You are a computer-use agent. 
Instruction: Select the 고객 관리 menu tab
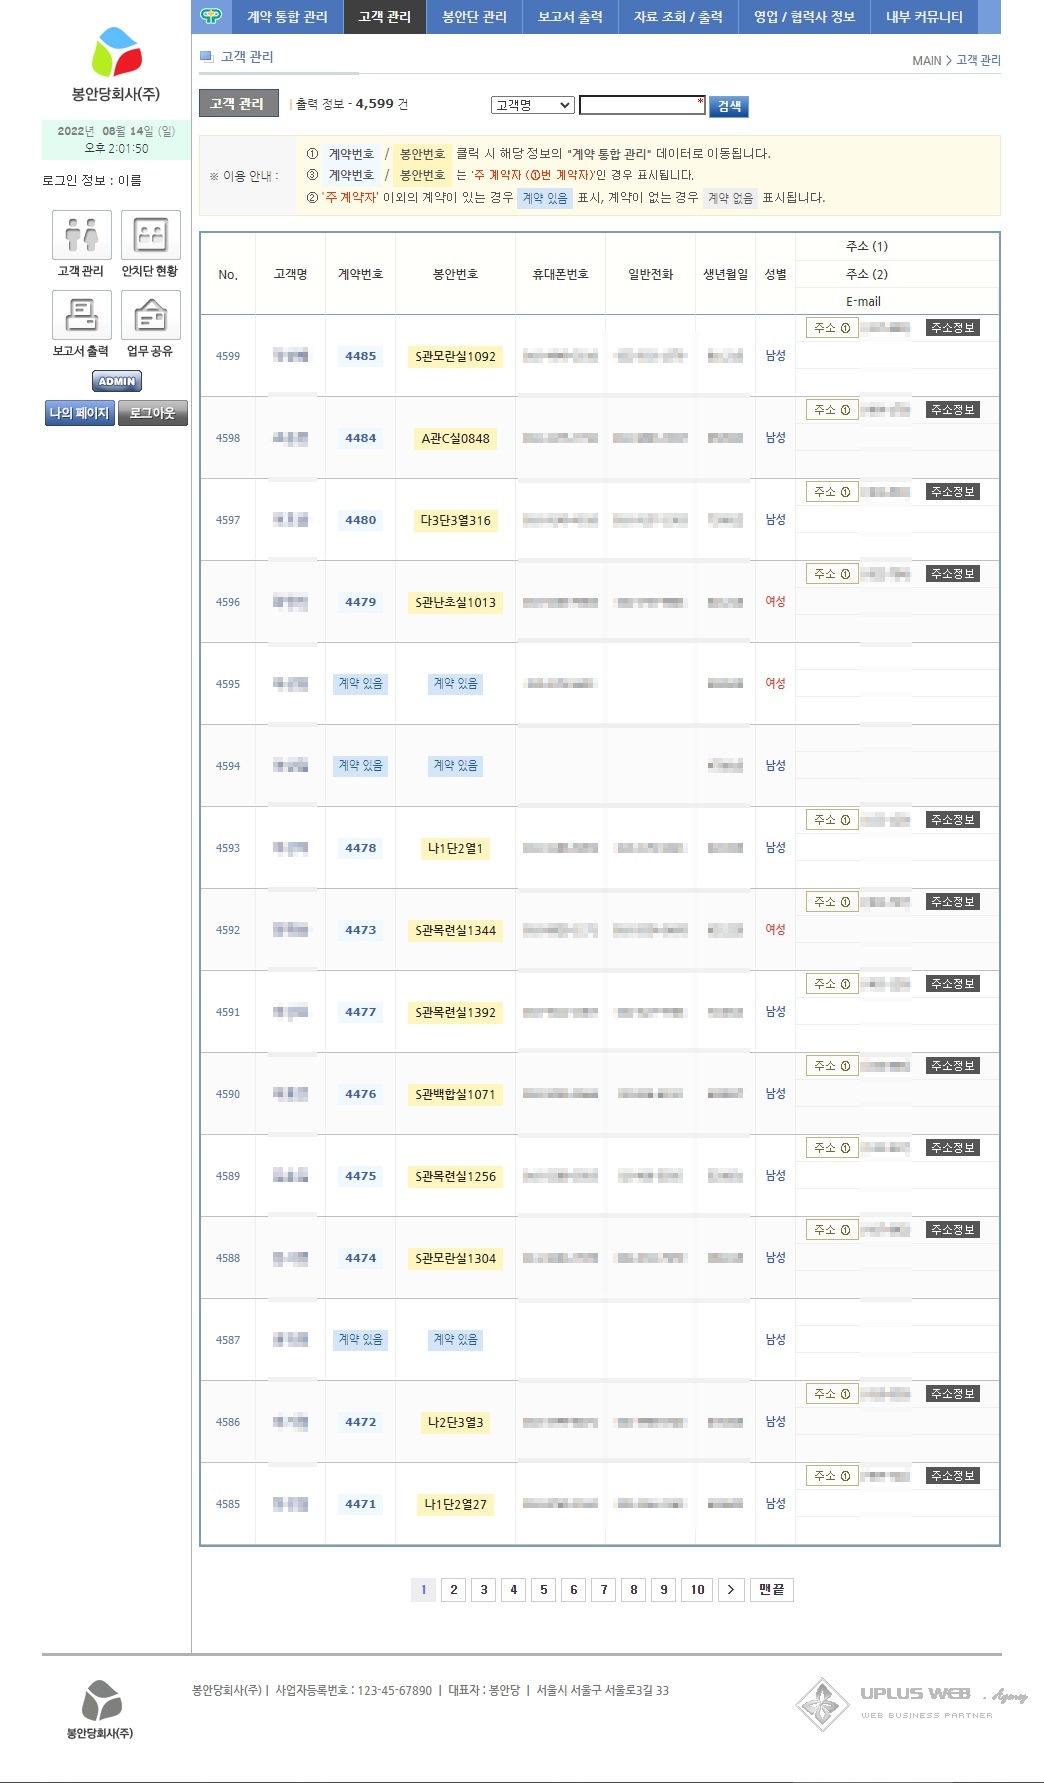tap(385, 17)
